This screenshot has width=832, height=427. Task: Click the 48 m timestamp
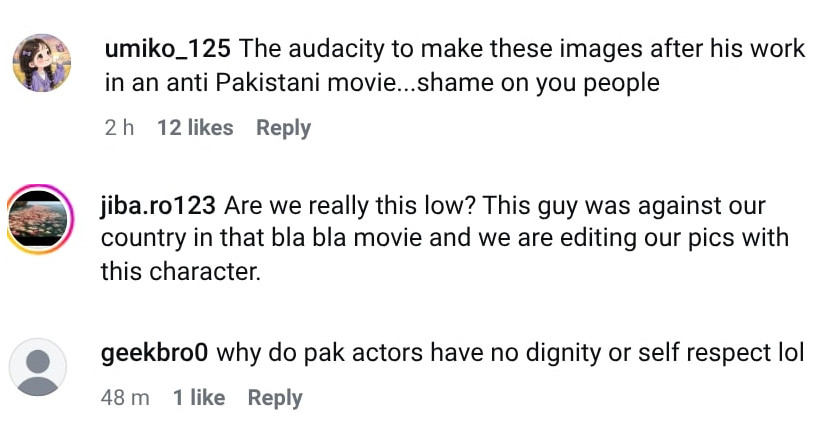tap(125, 398)
